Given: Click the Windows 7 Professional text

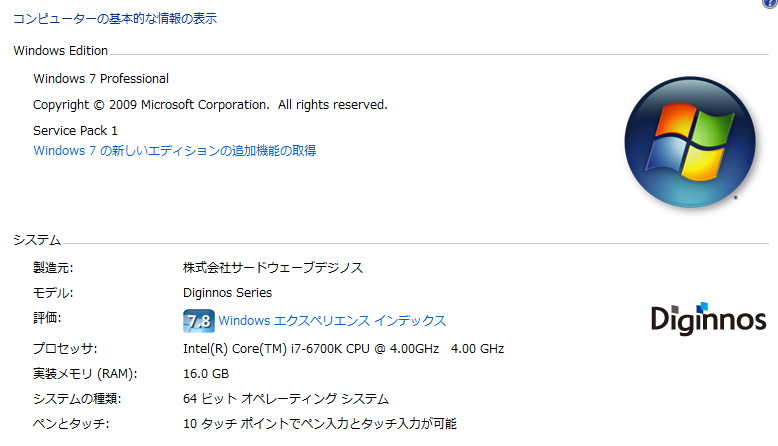Looking at the screenshot, I should coord(101,79).
